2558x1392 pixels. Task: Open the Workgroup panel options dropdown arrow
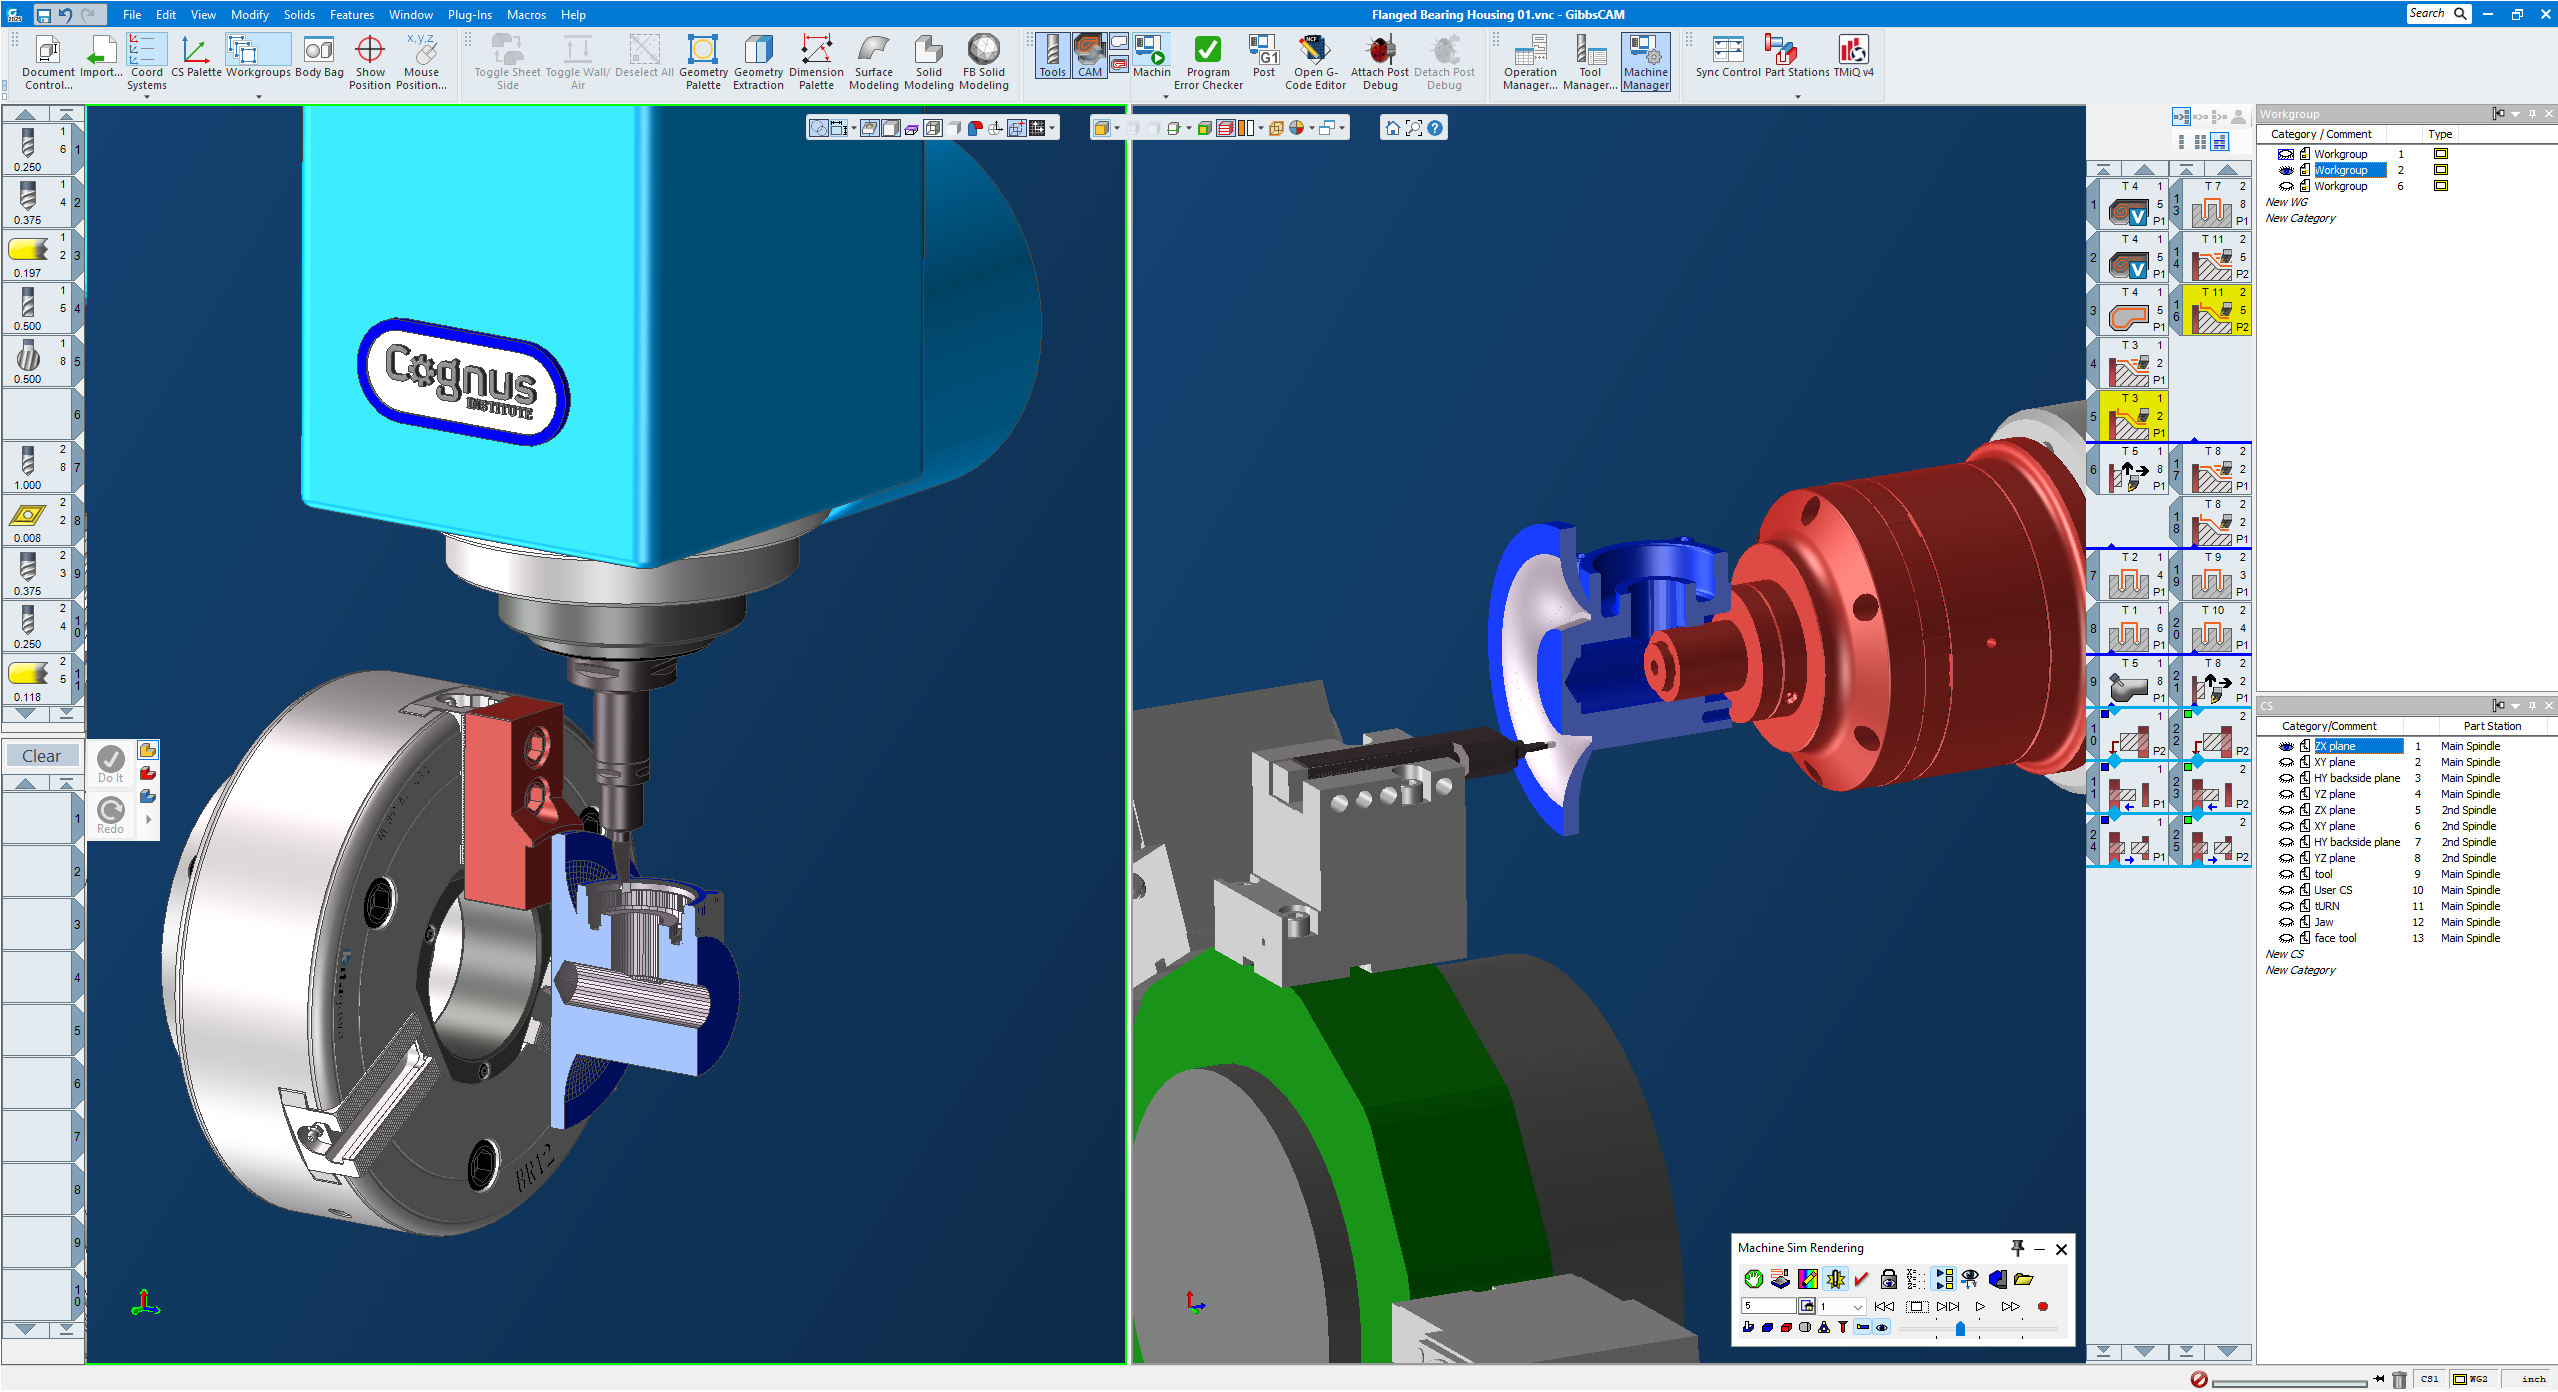point(2515,114)
